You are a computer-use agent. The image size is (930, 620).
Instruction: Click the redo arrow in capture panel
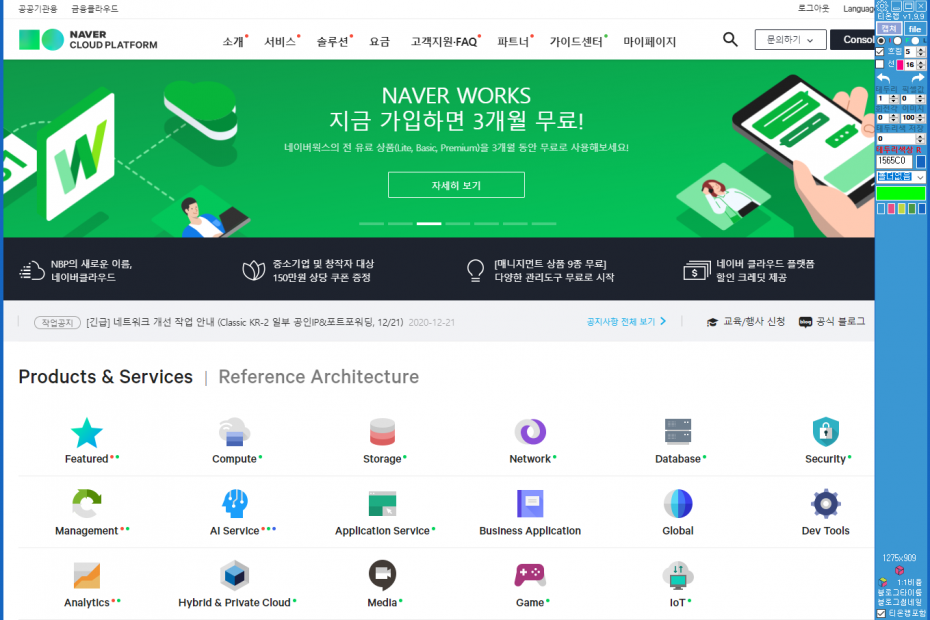[918, 78]
